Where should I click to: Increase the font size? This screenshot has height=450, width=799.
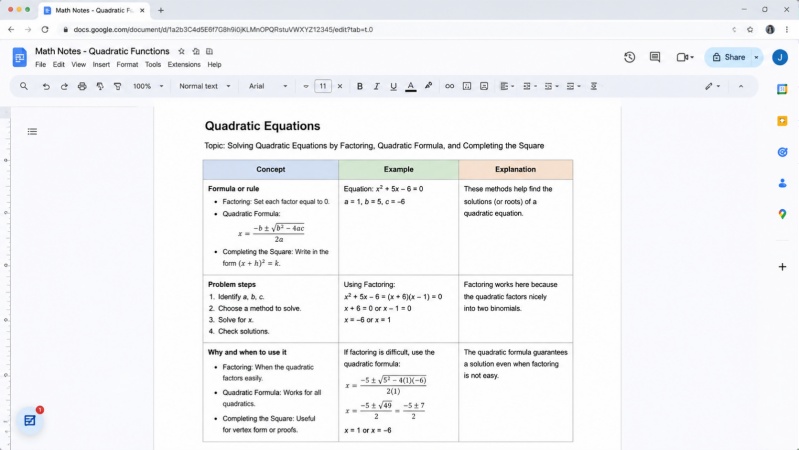tap(340, 86)
